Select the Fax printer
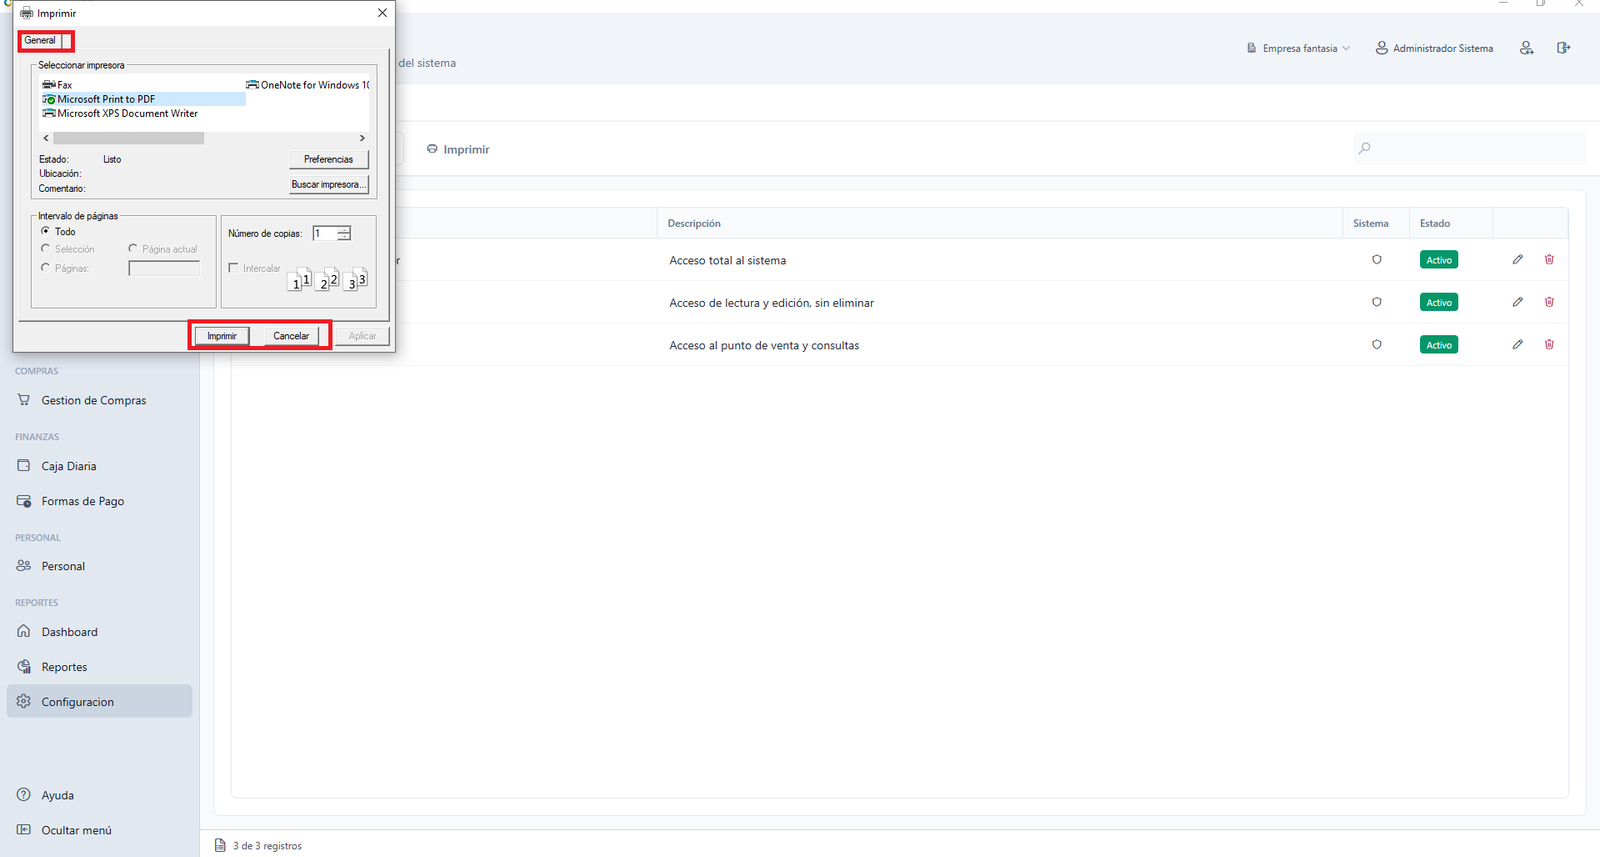The width and height of the screenshot is (1600, 857). [58, 85]
